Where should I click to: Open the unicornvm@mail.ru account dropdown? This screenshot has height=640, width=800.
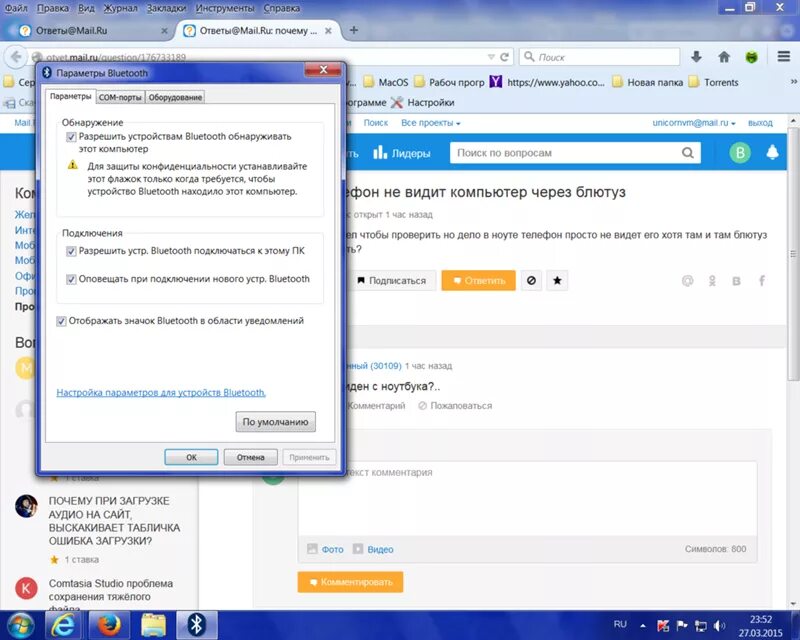pos(694,123)
